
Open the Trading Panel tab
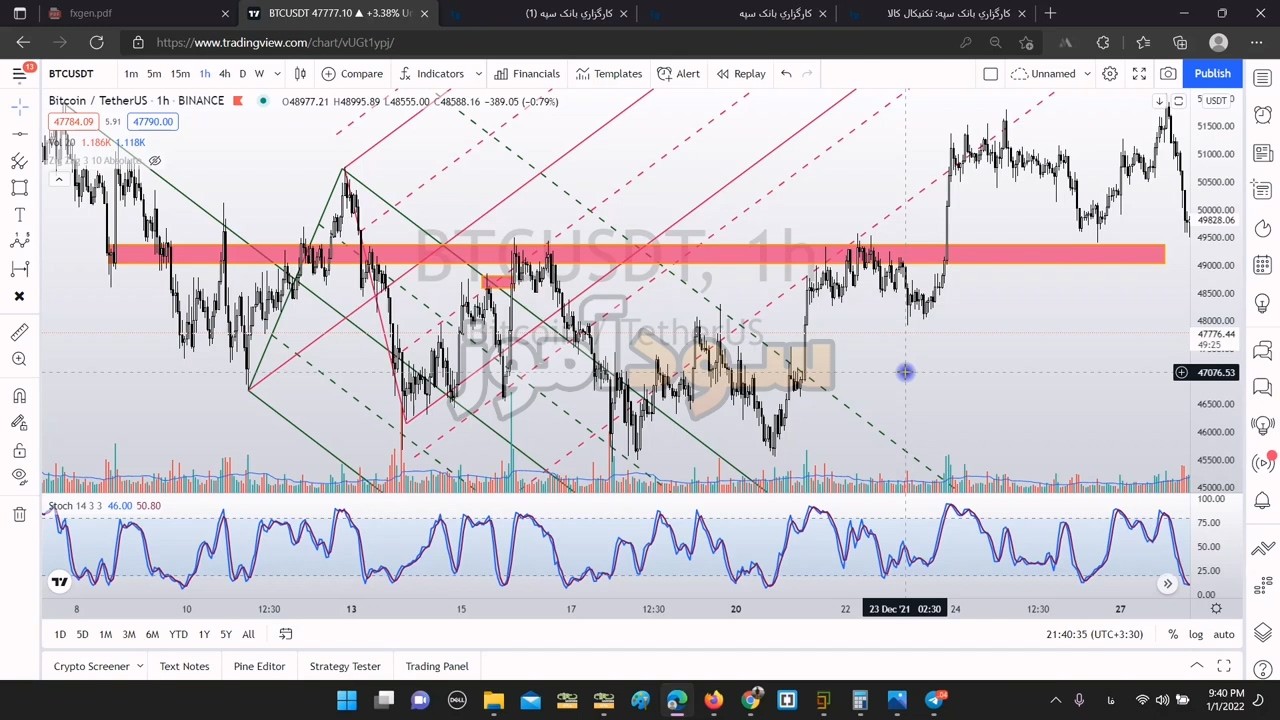(x=437, y=666)
